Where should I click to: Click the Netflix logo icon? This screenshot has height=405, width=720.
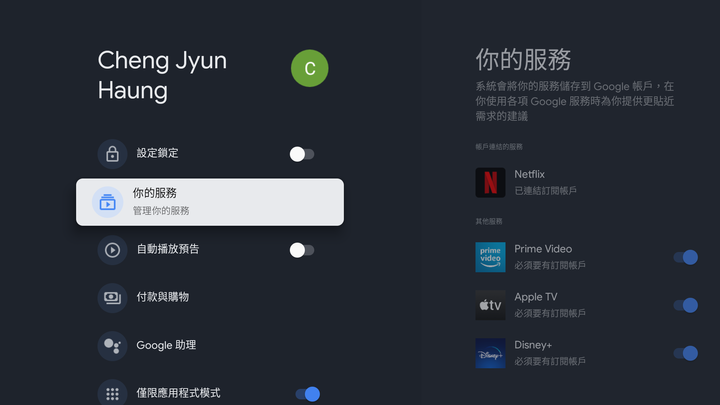(x=490, y=182)
